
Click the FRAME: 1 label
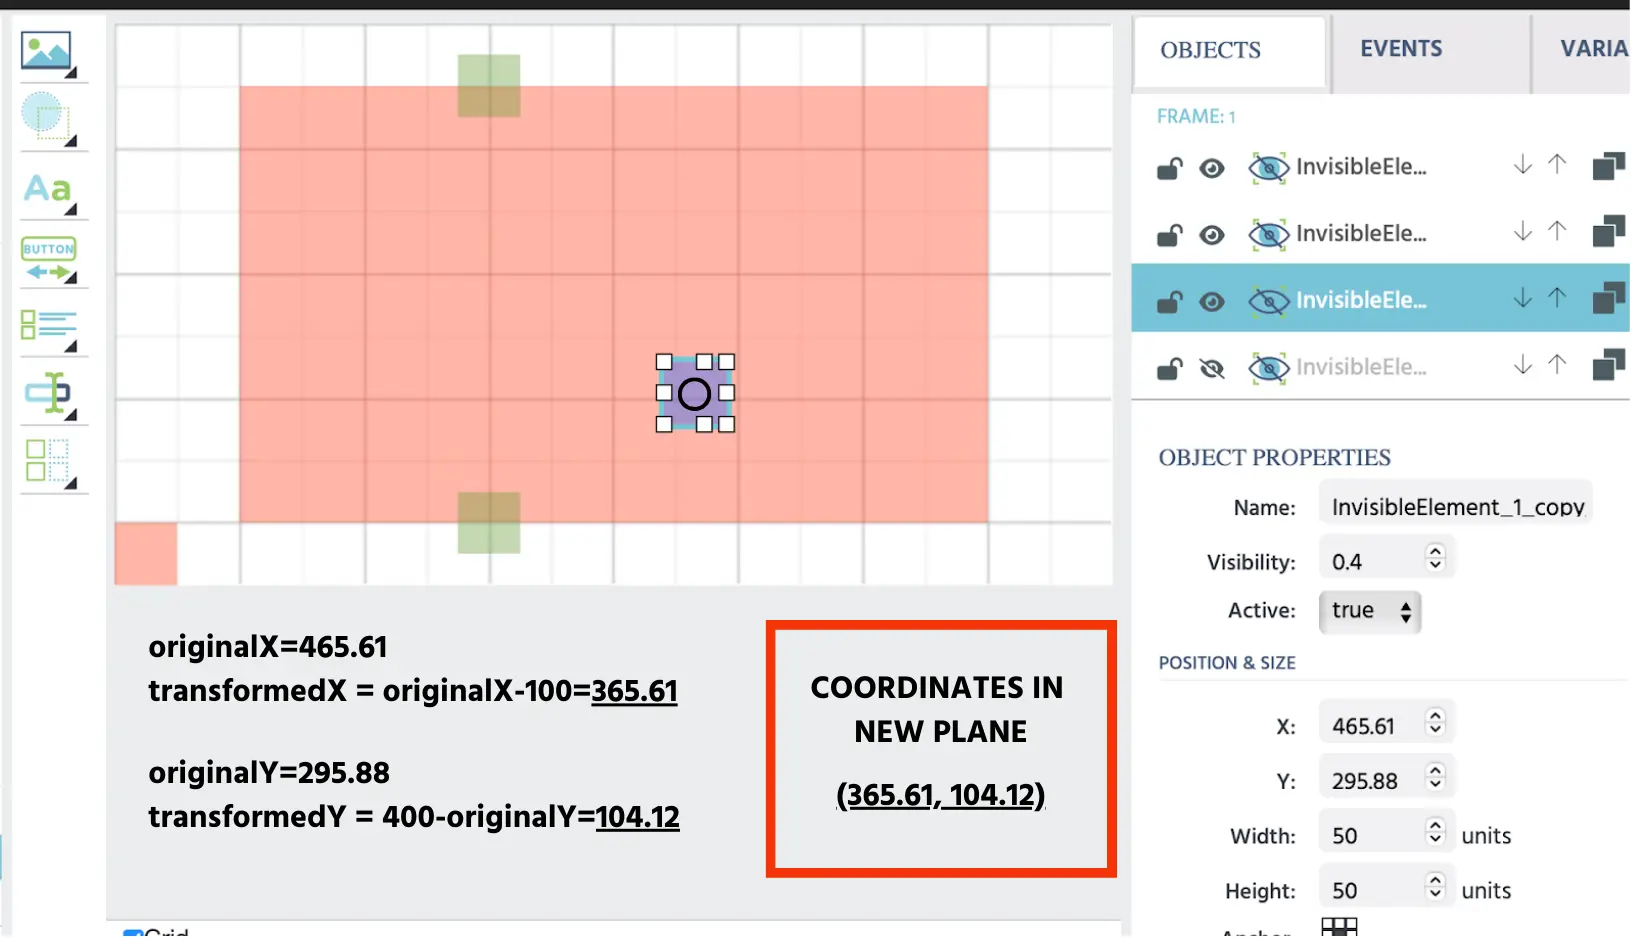(1196, 117)
